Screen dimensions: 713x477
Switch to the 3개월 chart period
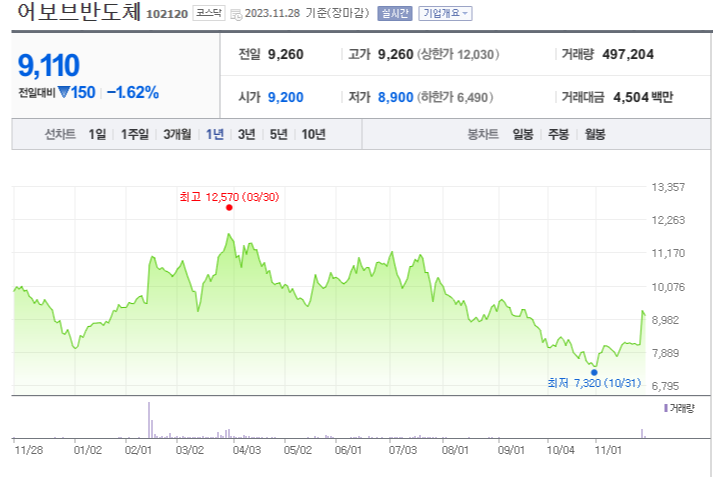click(177, 134)
